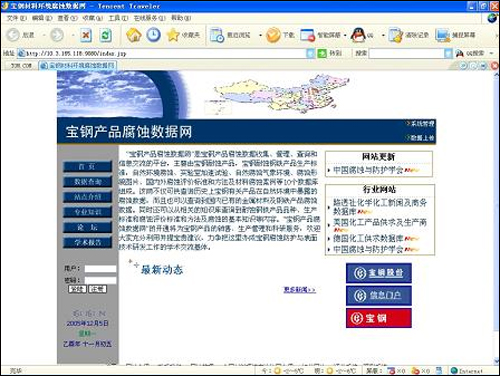The height and width of the screenshot is (376, 500).
Task: Click the 论坛 forum navigation button
Action: tap(88, 227)
